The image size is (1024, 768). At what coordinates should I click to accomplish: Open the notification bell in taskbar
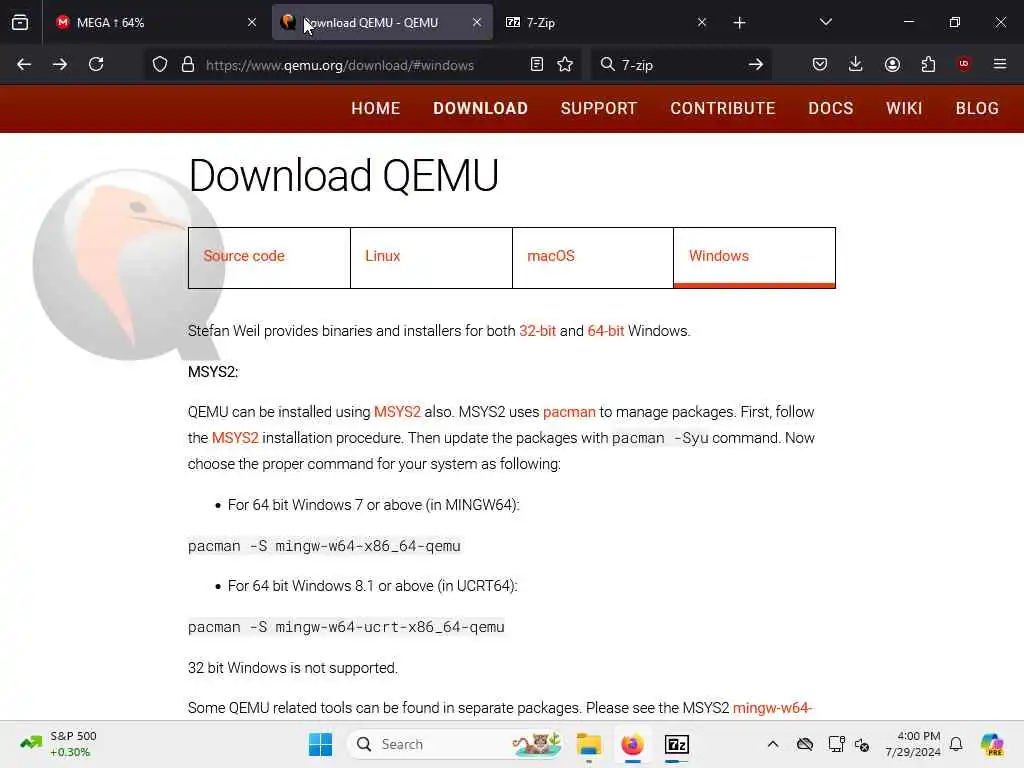tap(956, 744)
